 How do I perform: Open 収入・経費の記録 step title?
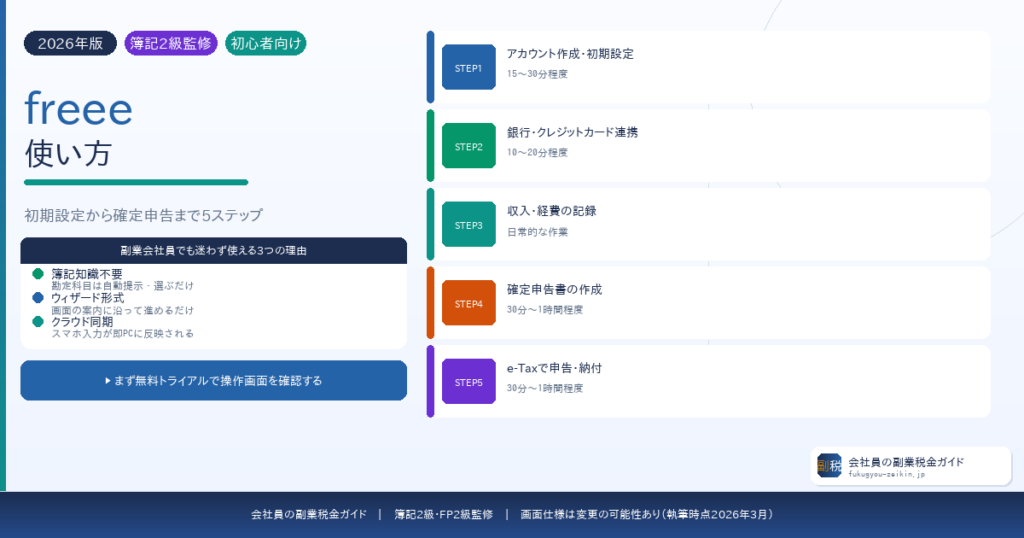point(552,211)
